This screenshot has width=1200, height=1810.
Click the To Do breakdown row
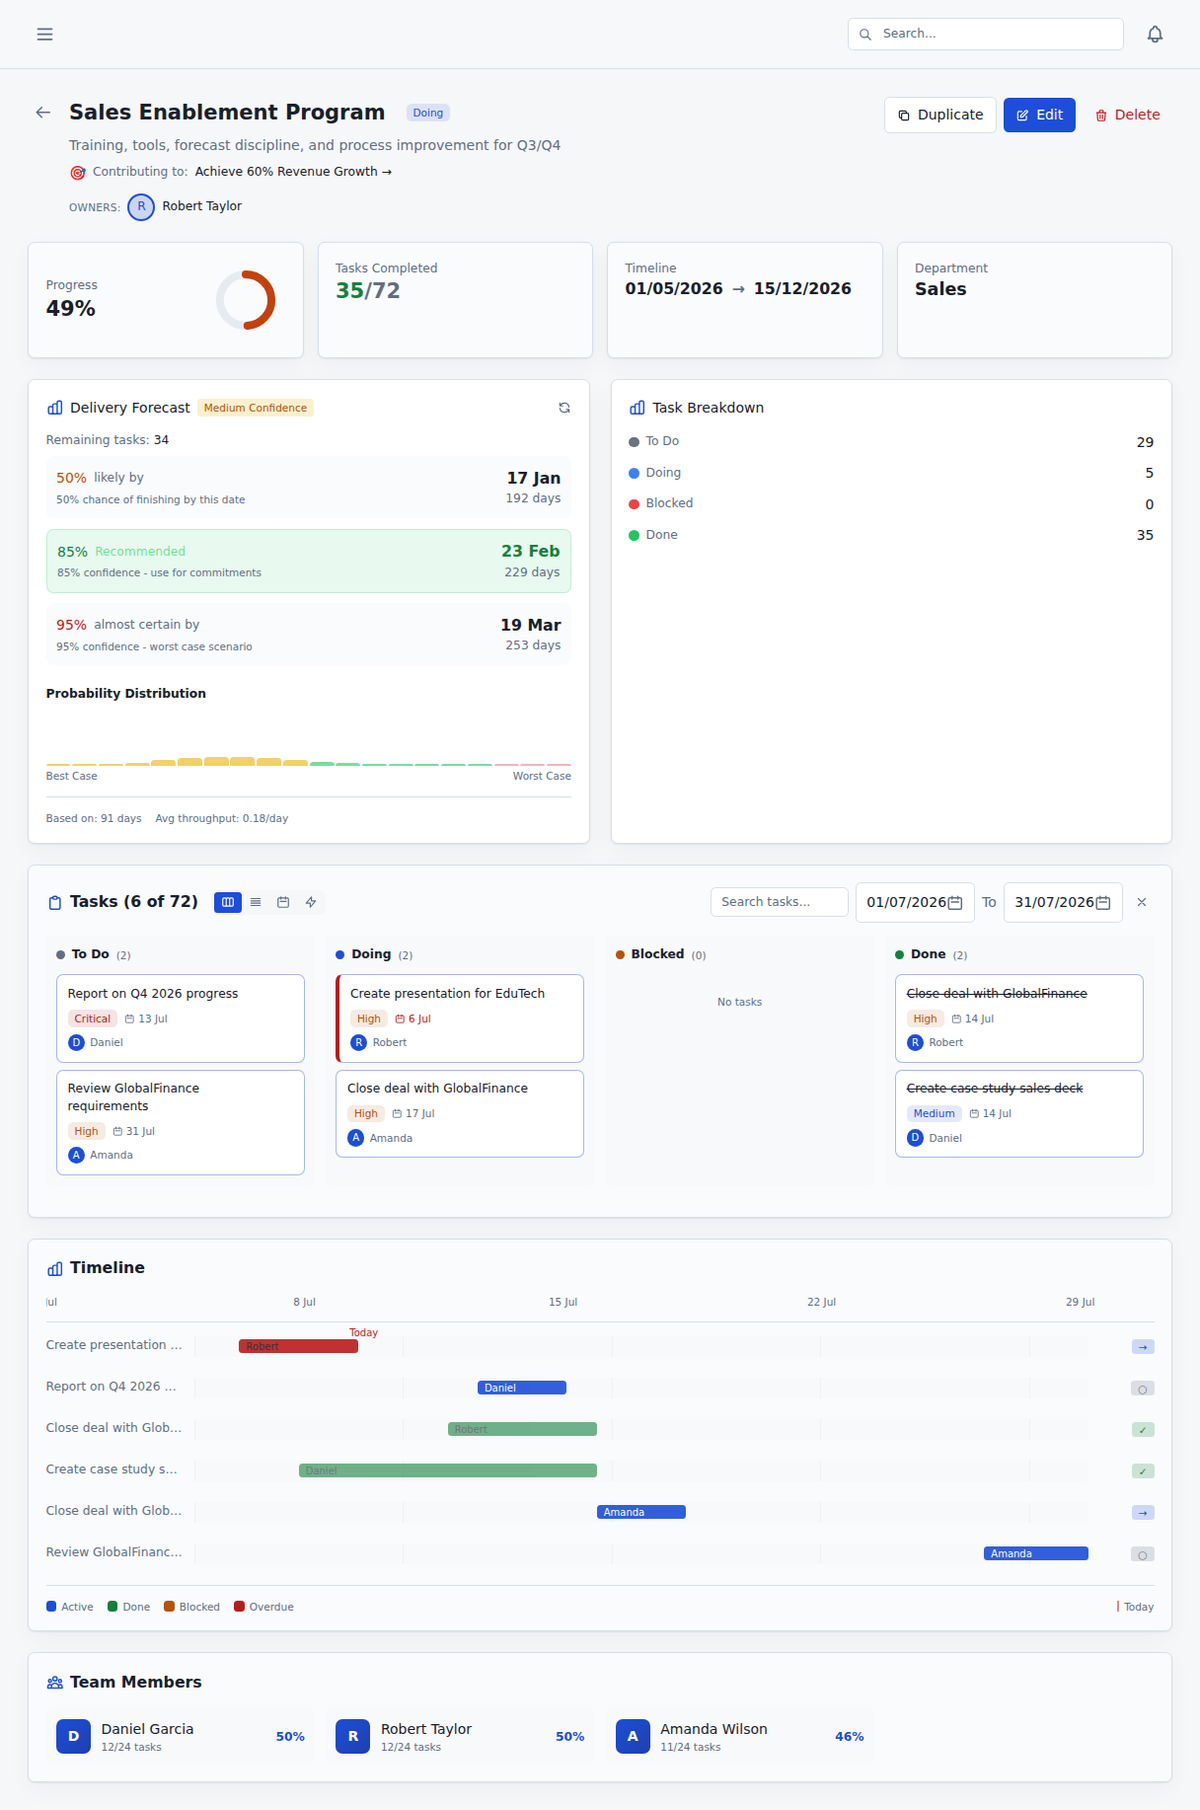pyautogui.click(x=891, y=441)
